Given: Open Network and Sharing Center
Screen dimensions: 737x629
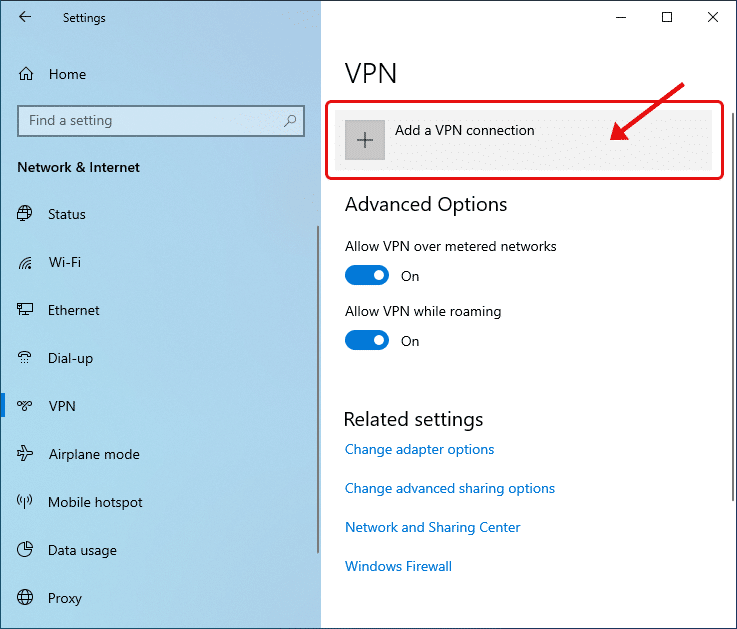Looking at the screenshot, I should click(432, 527).
